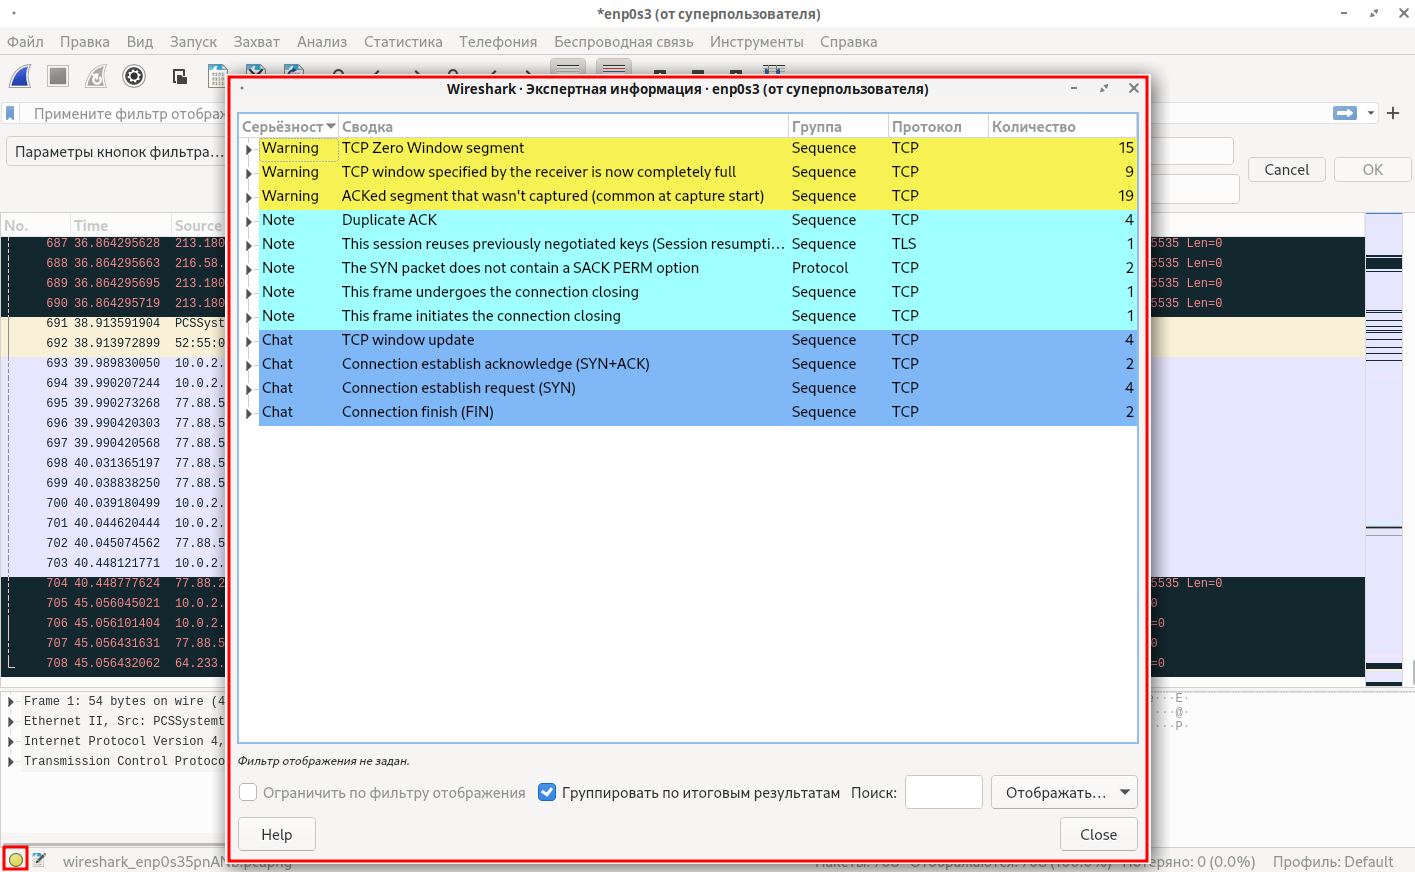This screenshot has width=1415, height=872.
Task: Click the display filter bookmark icon
Action: click(11, 114)
